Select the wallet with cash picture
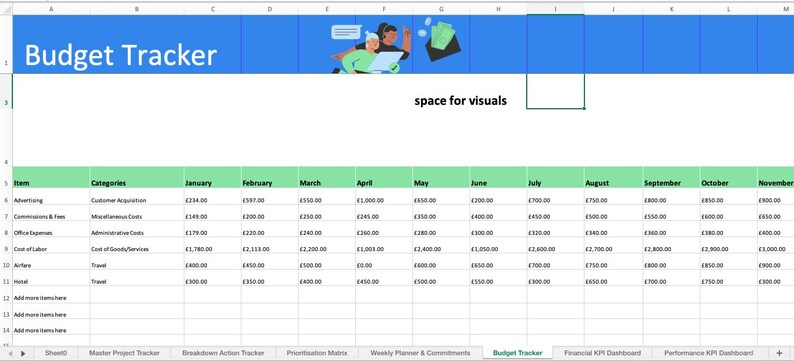Image resolution: width=794 pixels, height=361 pixels. click(x=440, y=39)
